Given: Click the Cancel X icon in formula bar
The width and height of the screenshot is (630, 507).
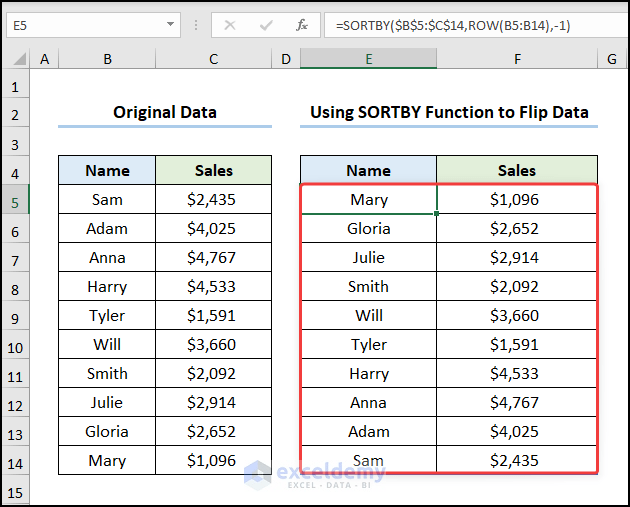Looking at the screenshot, I should [230, 25].
